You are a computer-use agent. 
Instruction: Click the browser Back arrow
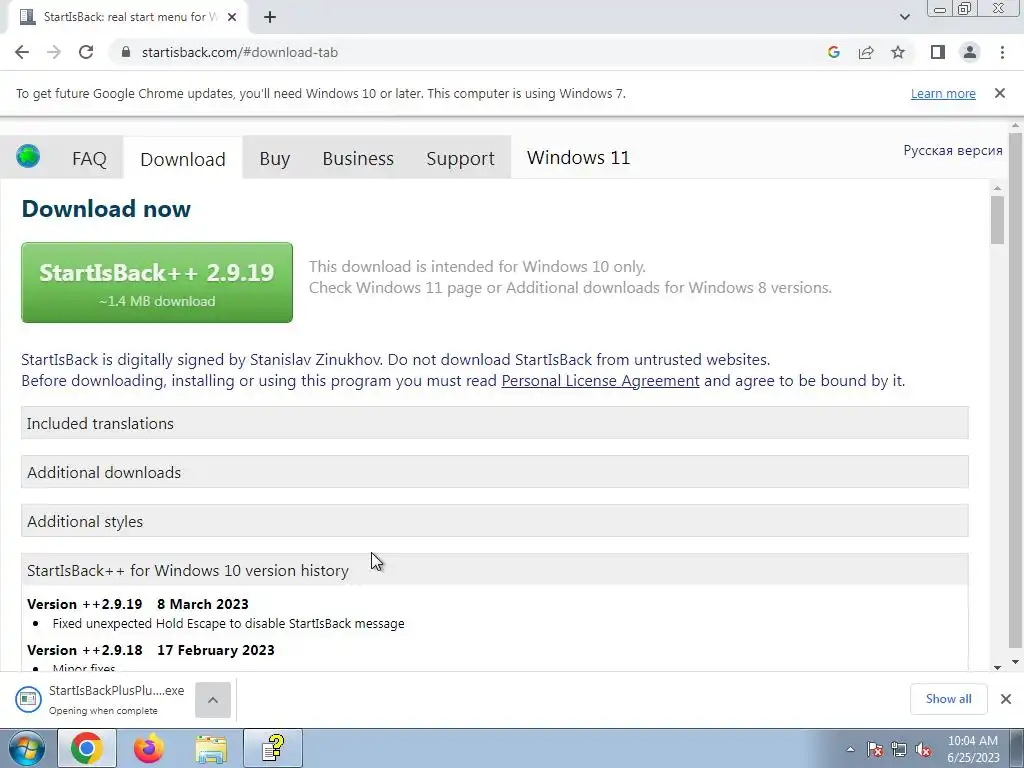[22, 52]
